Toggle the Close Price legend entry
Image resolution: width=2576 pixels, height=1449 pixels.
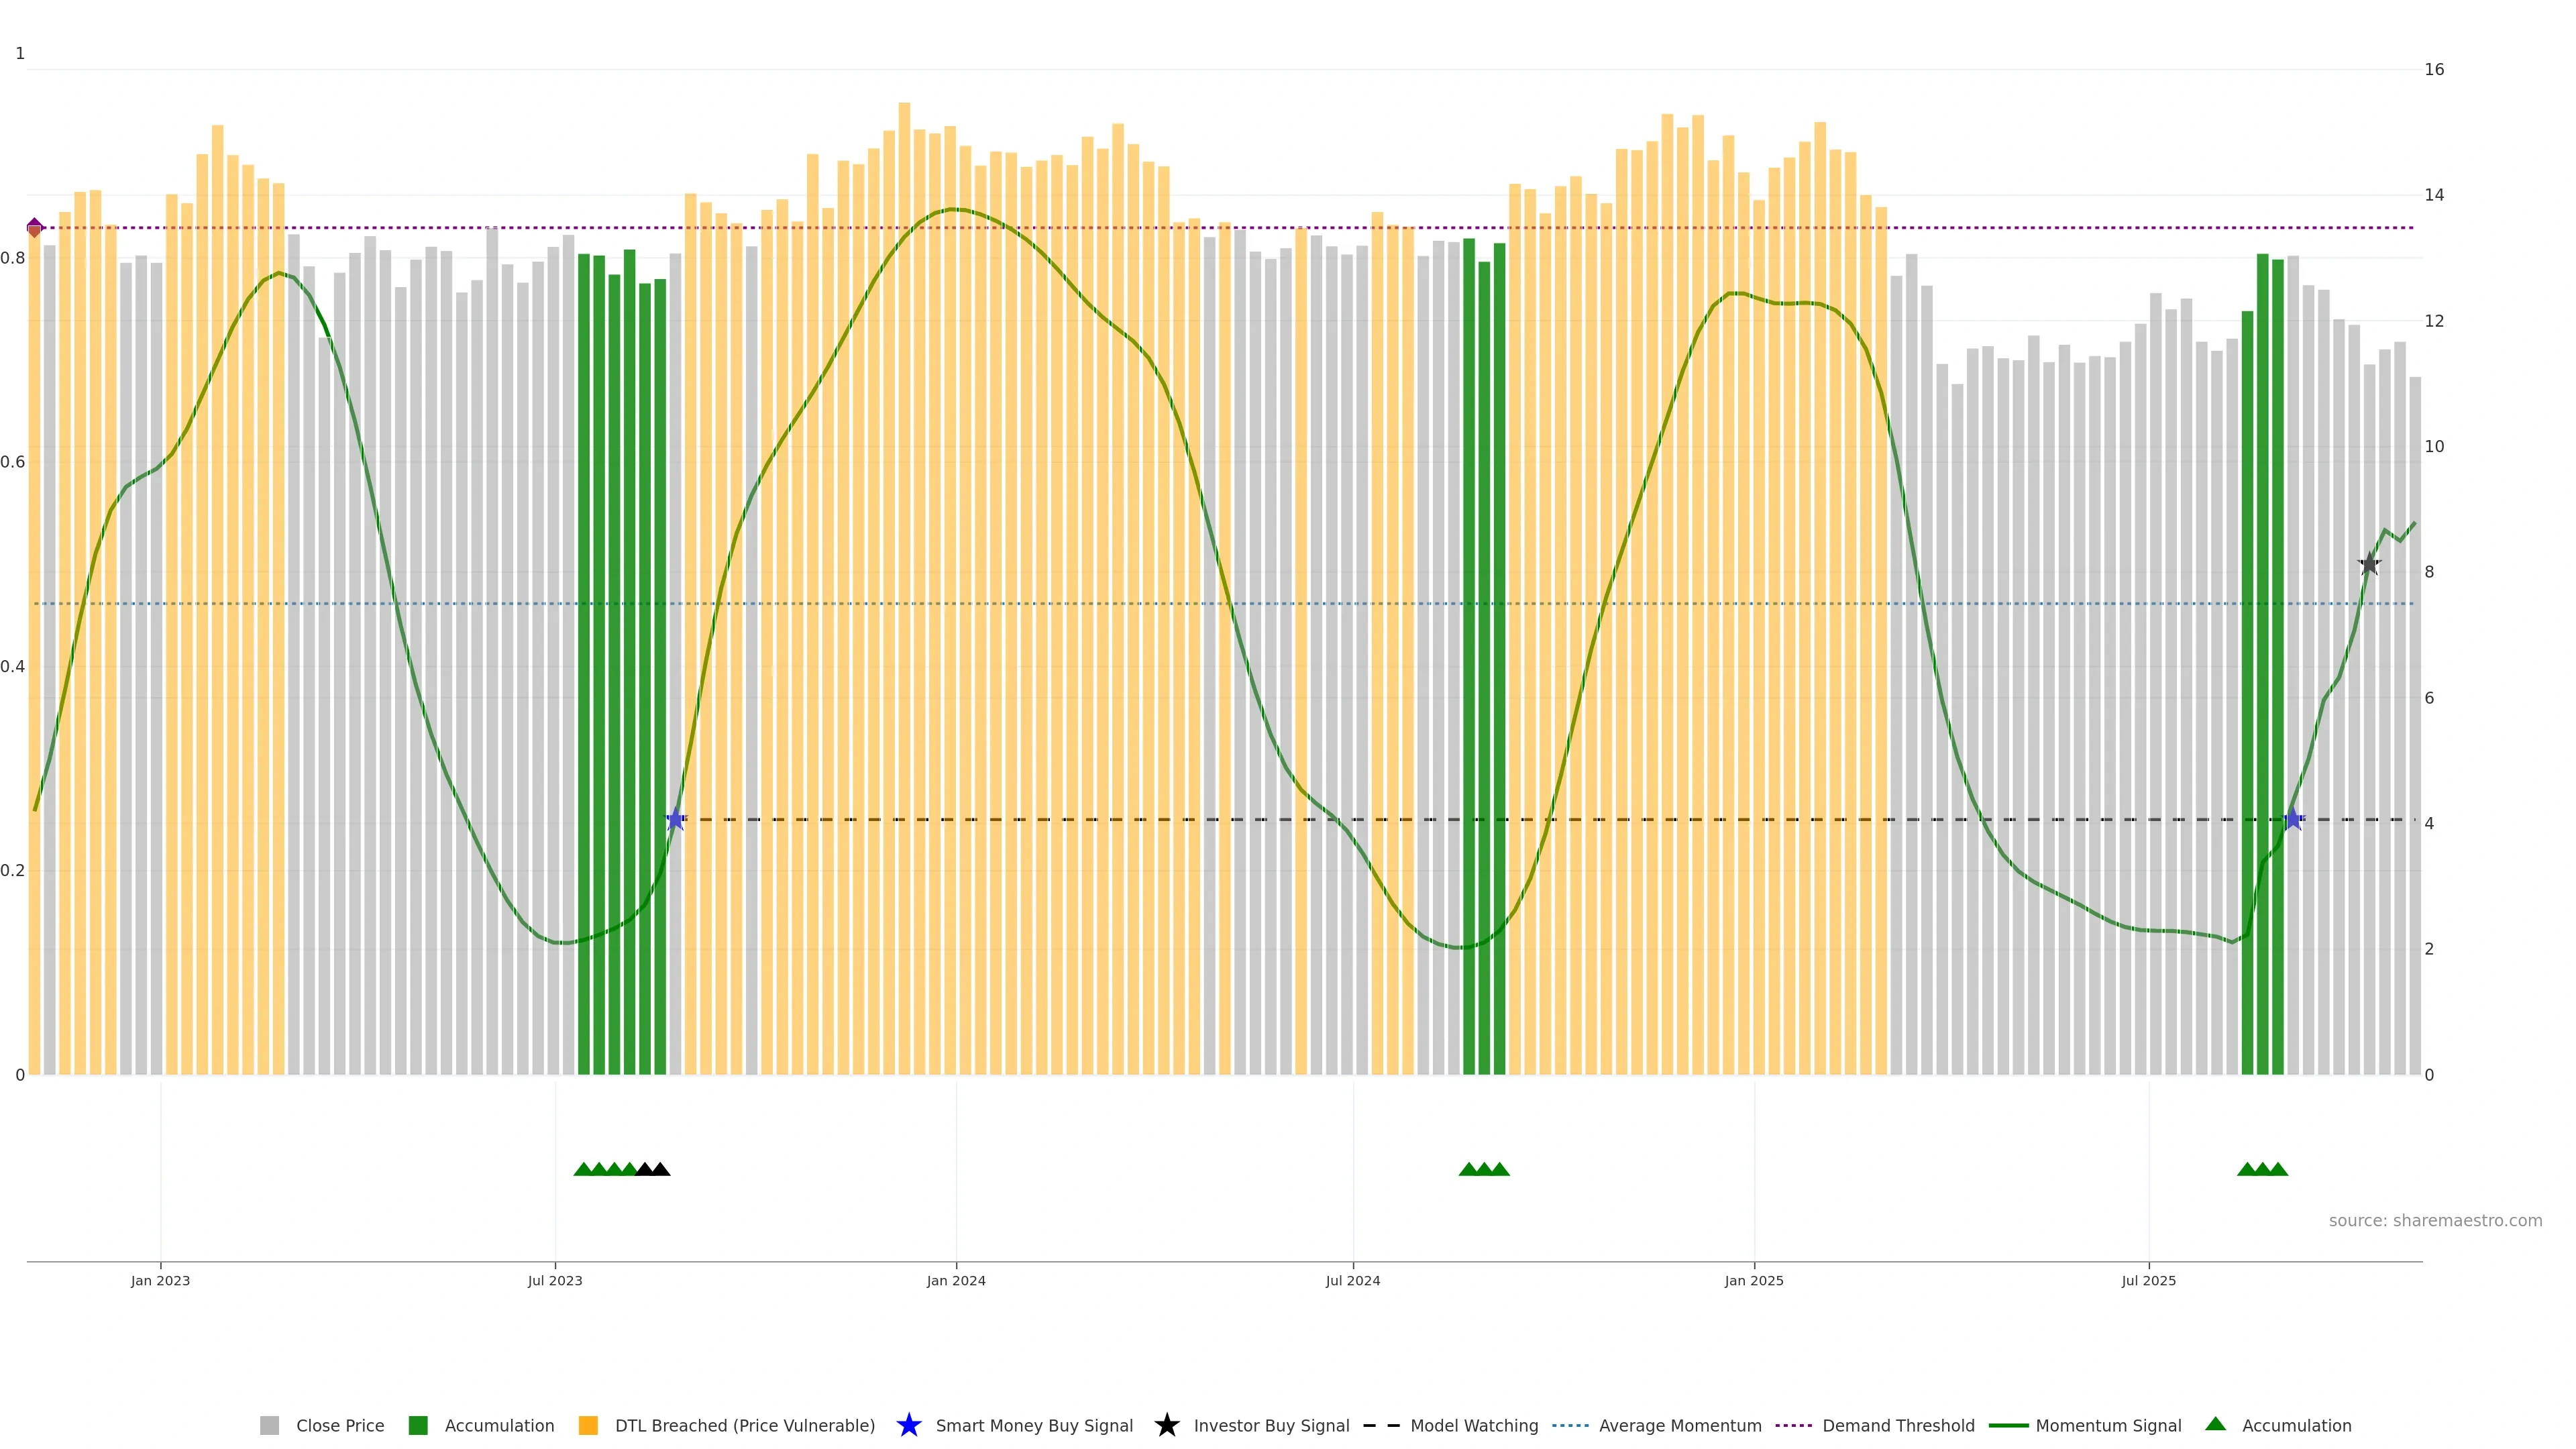pos(340,1426)
